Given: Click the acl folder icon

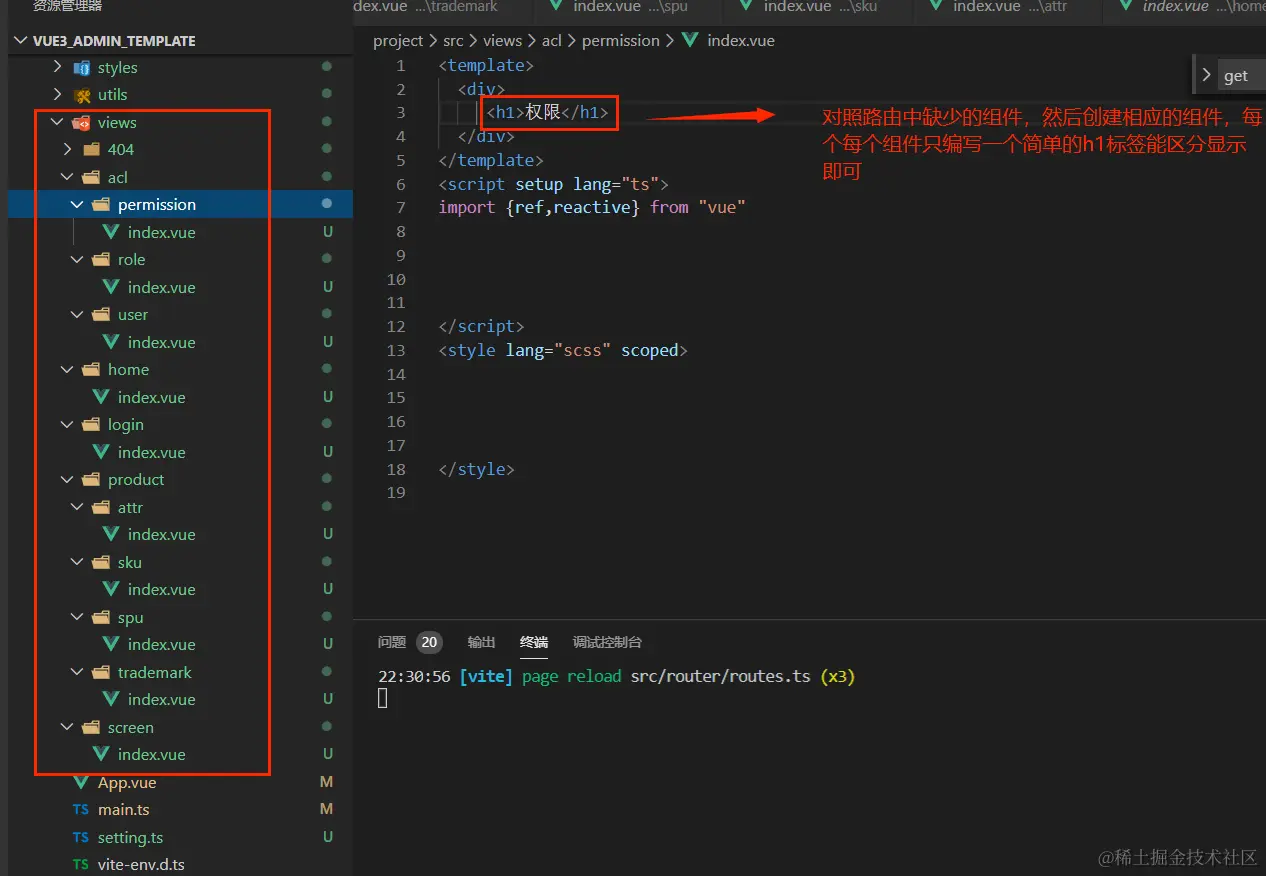Looking at the screenshot, I should click(92, 177).
